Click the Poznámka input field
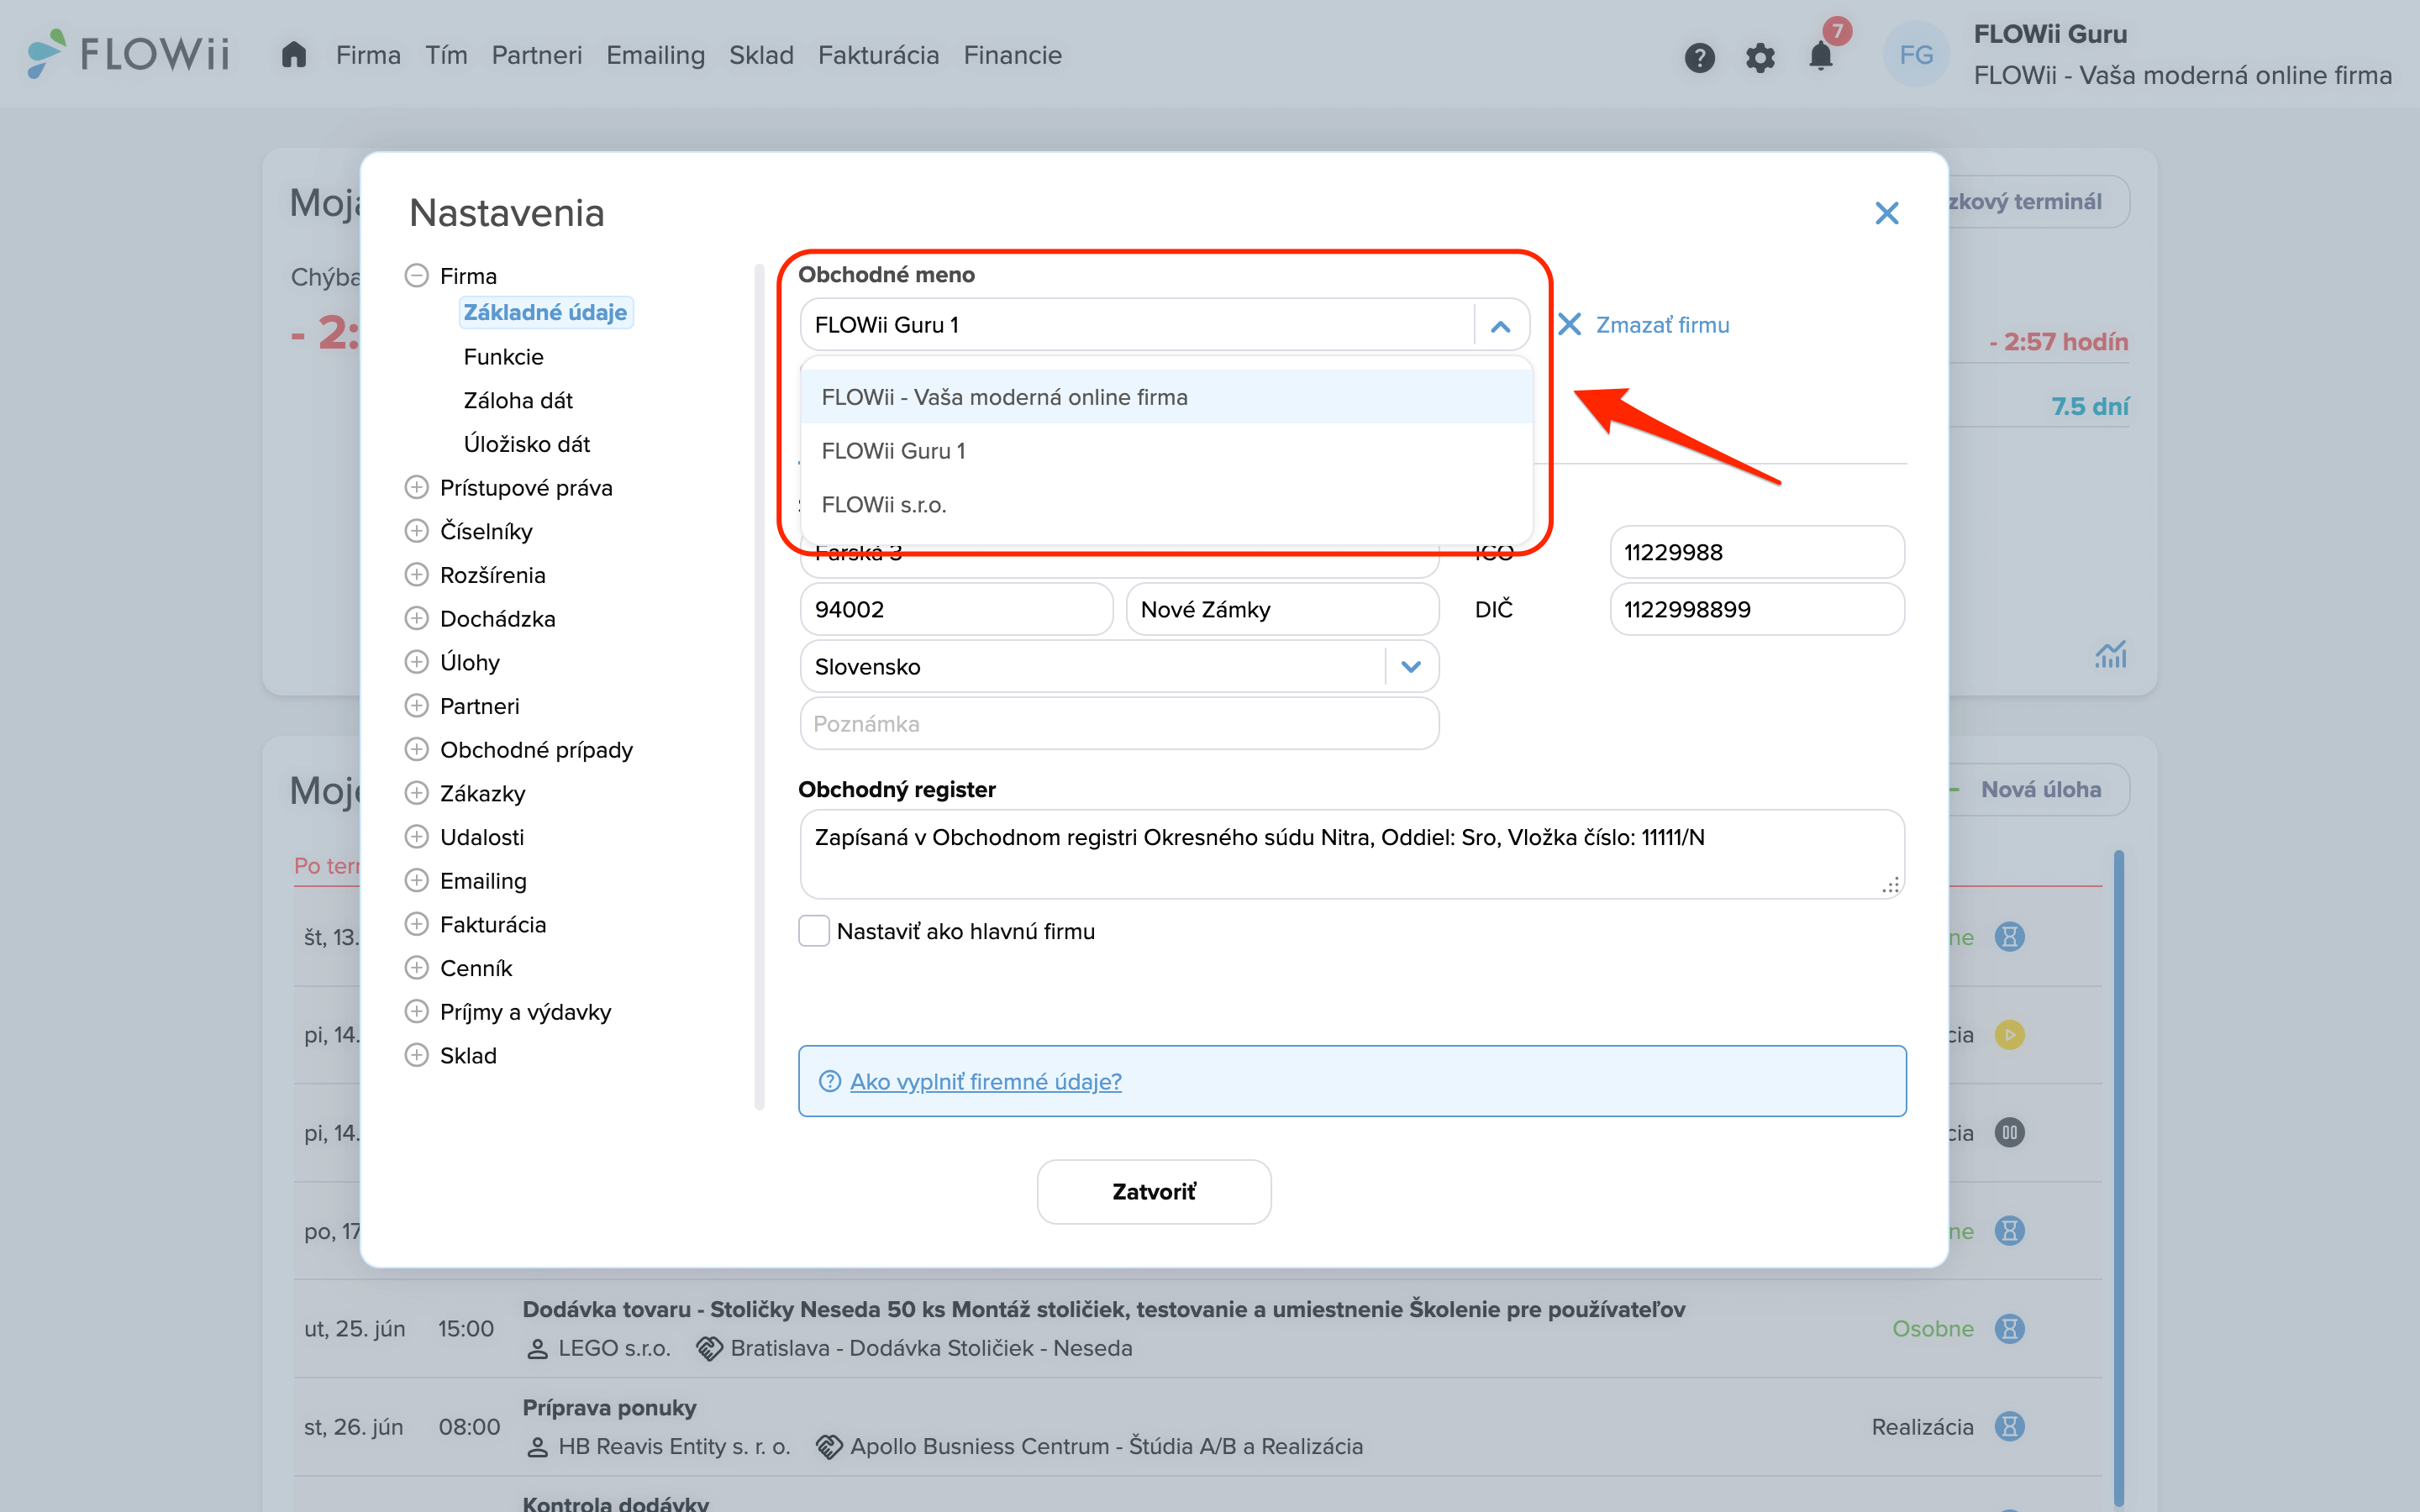The image size is (2420, 1512). pos(1119,724)
